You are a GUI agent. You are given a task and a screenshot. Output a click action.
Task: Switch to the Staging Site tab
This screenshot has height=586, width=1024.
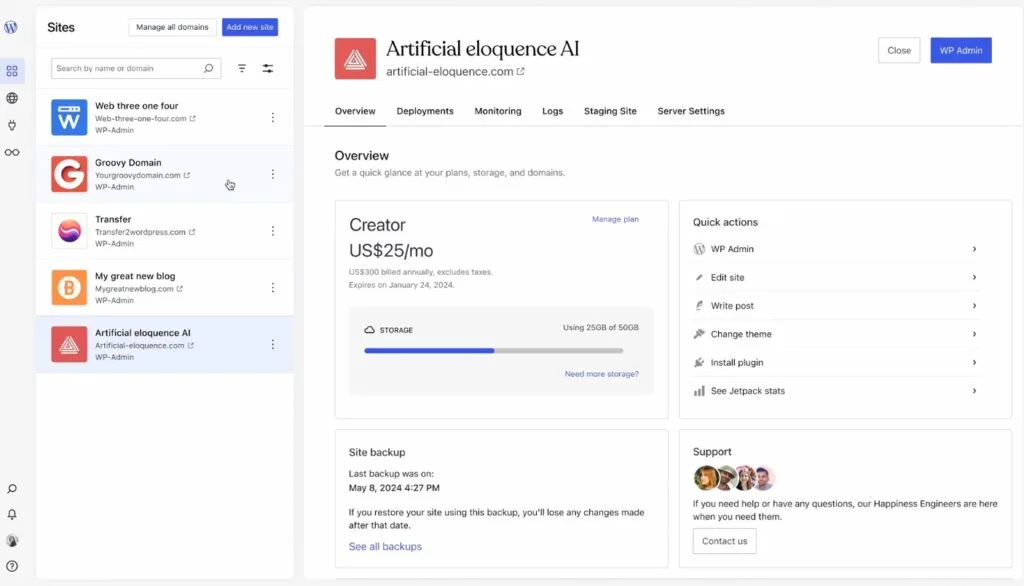pyautogui.click(x=610, y=111)
